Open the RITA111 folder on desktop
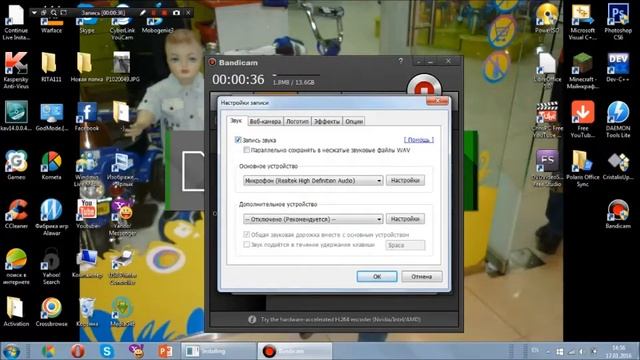 click(x=51, y=67)
